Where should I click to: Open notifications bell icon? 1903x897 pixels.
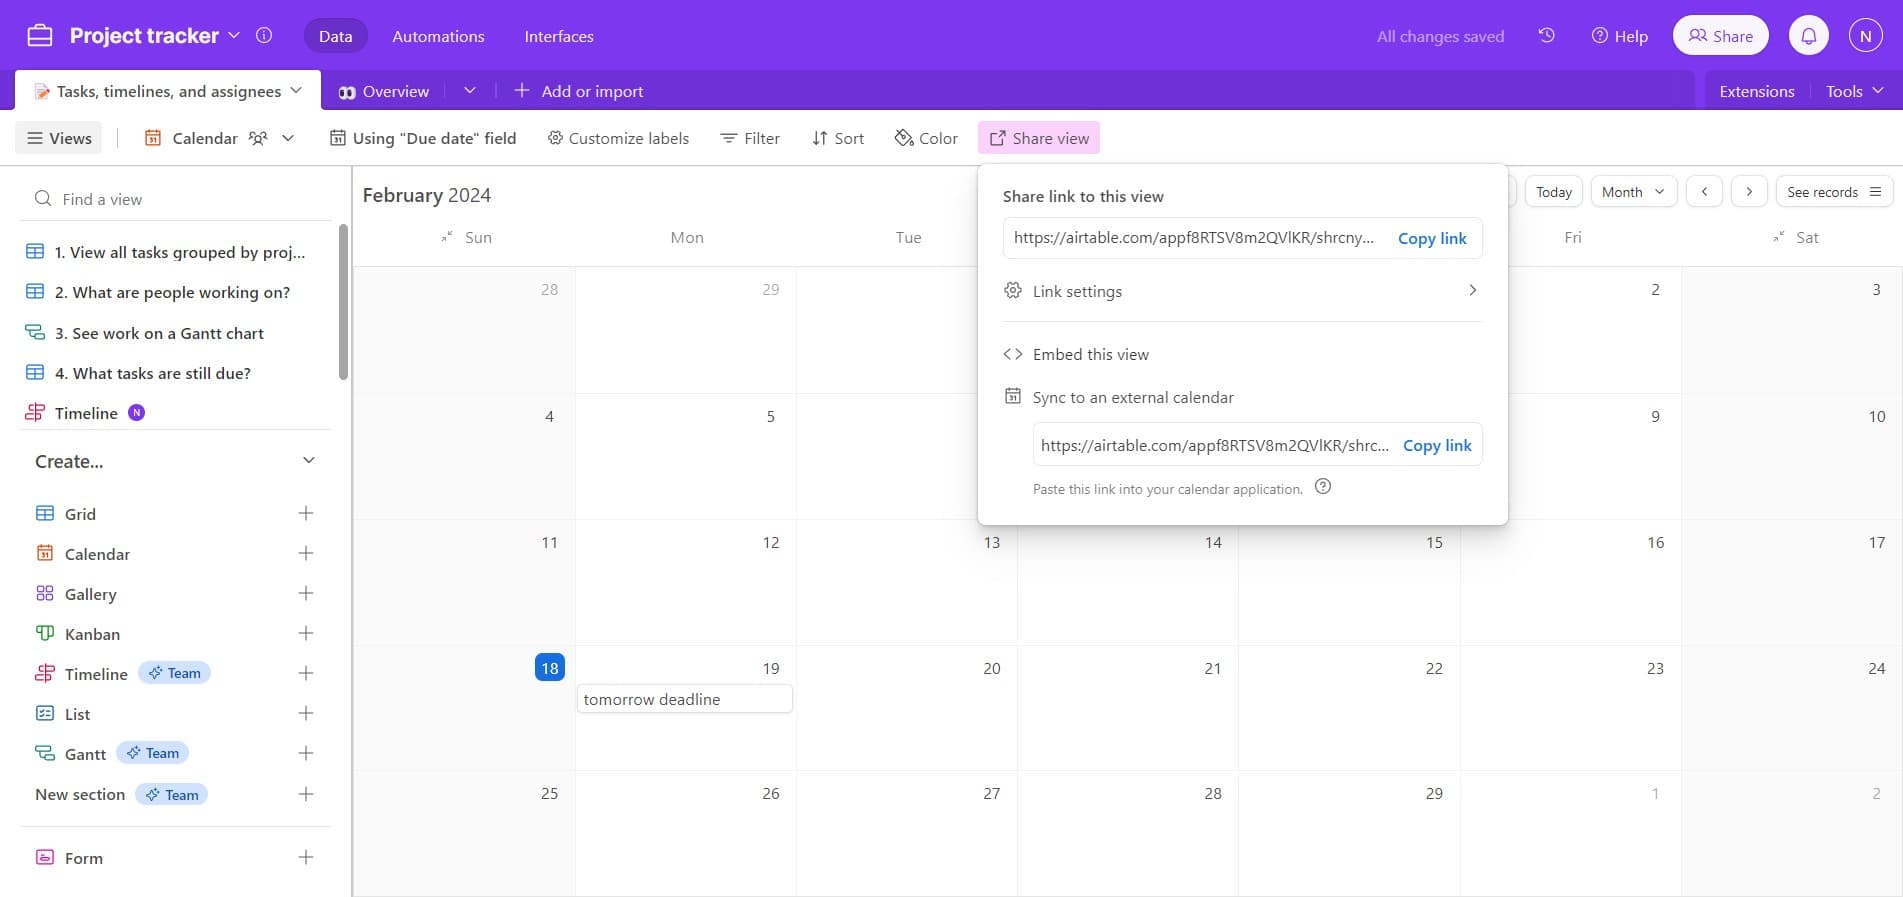(x=1808, y=35)
